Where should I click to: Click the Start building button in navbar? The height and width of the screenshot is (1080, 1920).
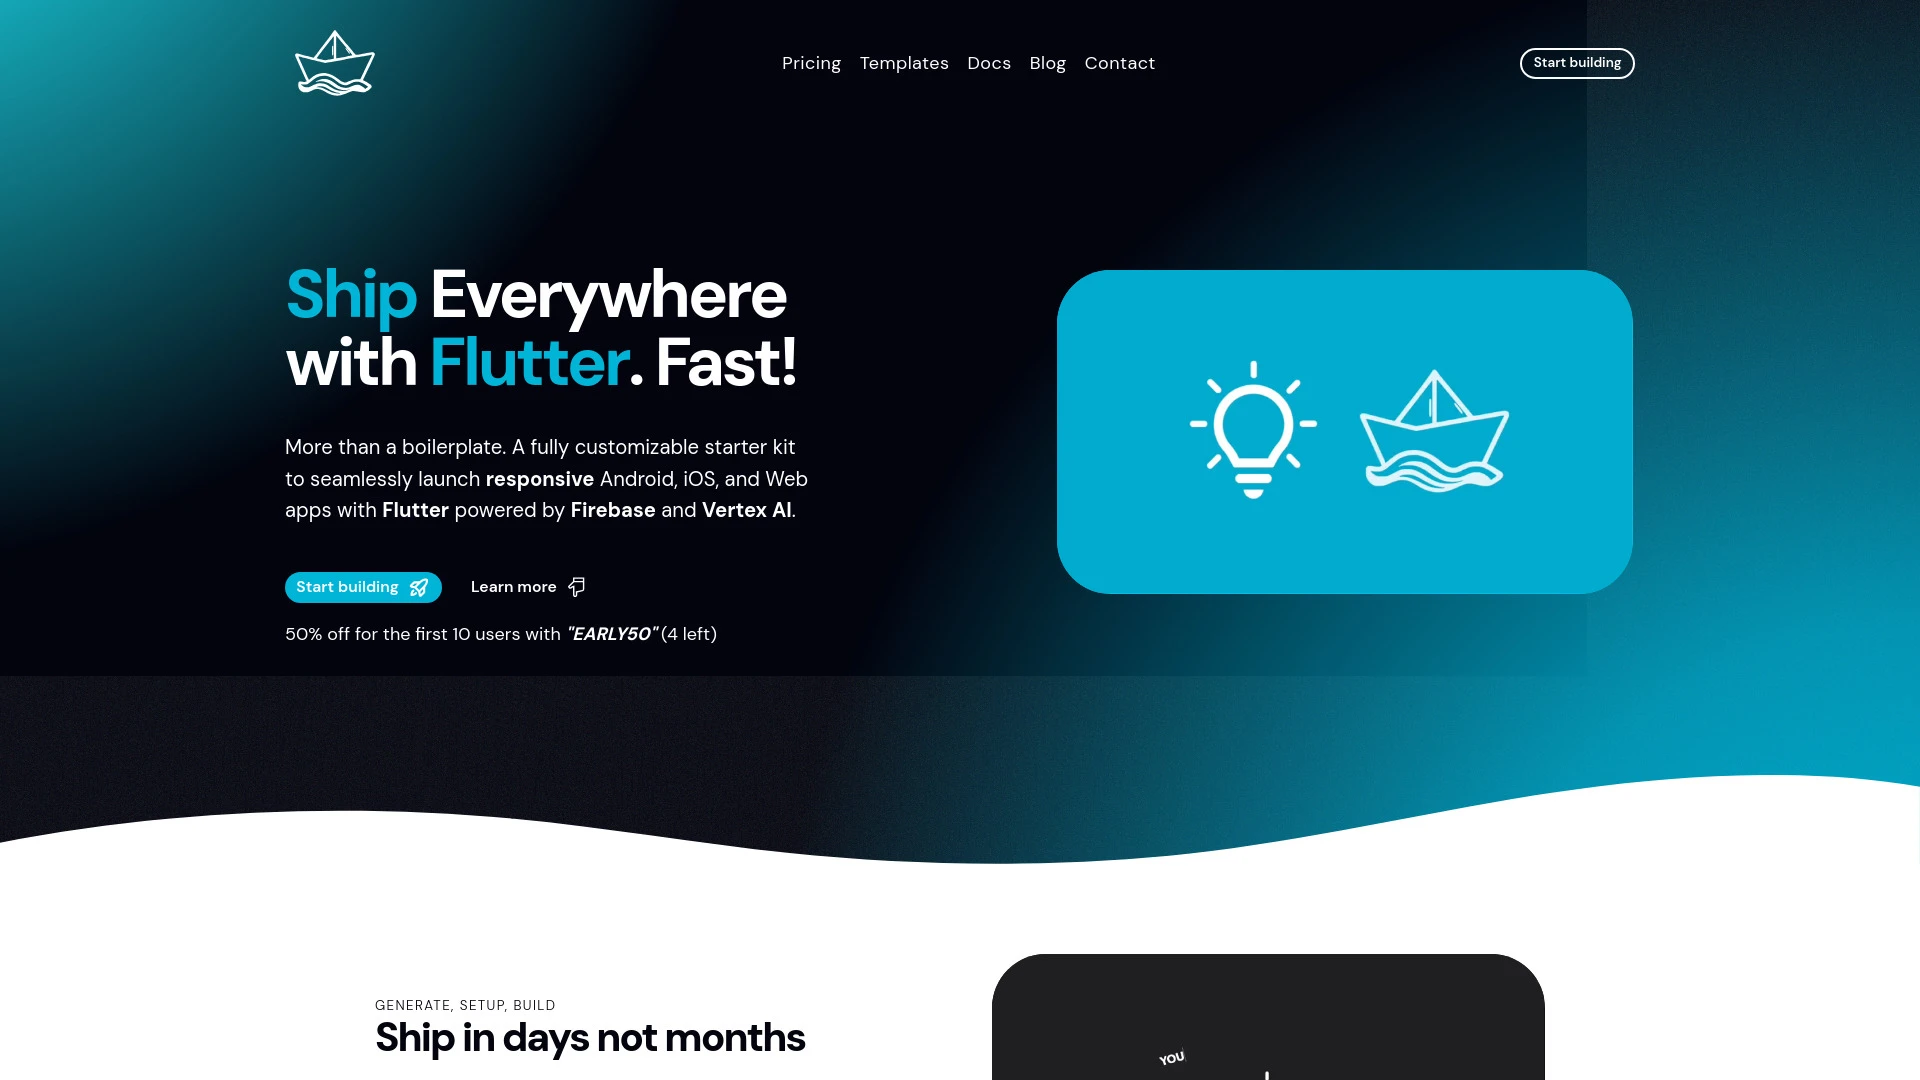tap(1577, 62)
